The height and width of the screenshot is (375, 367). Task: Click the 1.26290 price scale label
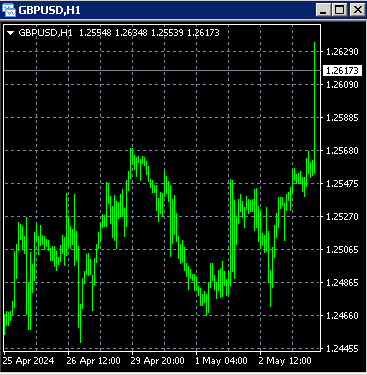[342, 52]
